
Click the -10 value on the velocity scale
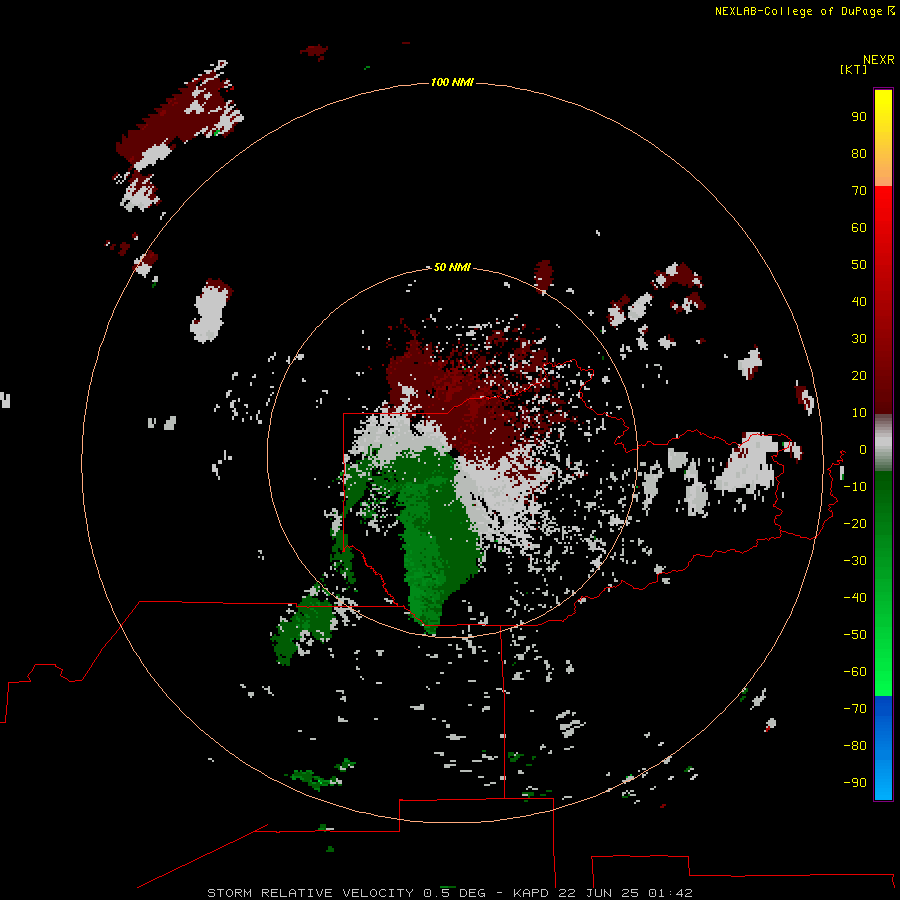[855, 487]
